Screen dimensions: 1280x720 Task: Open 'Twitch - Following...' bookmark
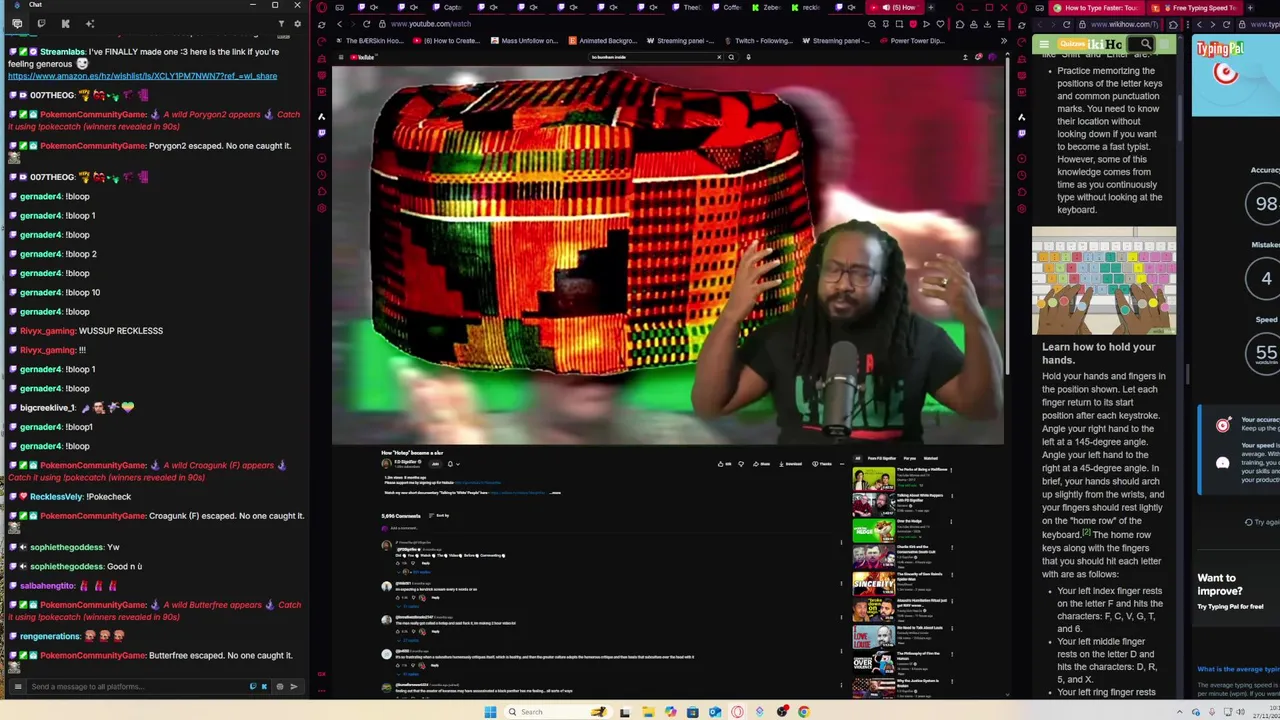pyautogui.click(x=757, y=41)
